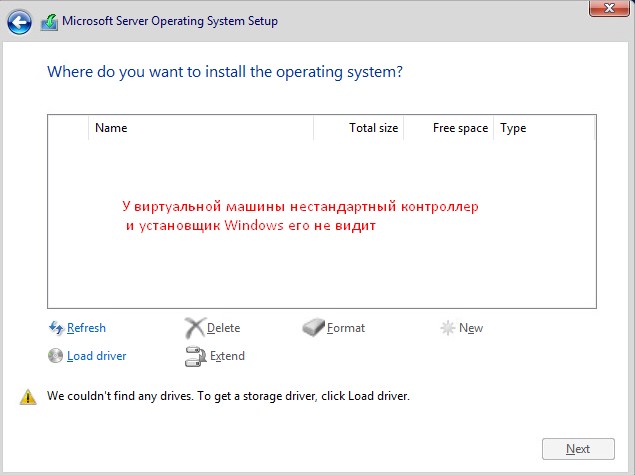
Task: Select the New text label
Action: click(471, 328)
